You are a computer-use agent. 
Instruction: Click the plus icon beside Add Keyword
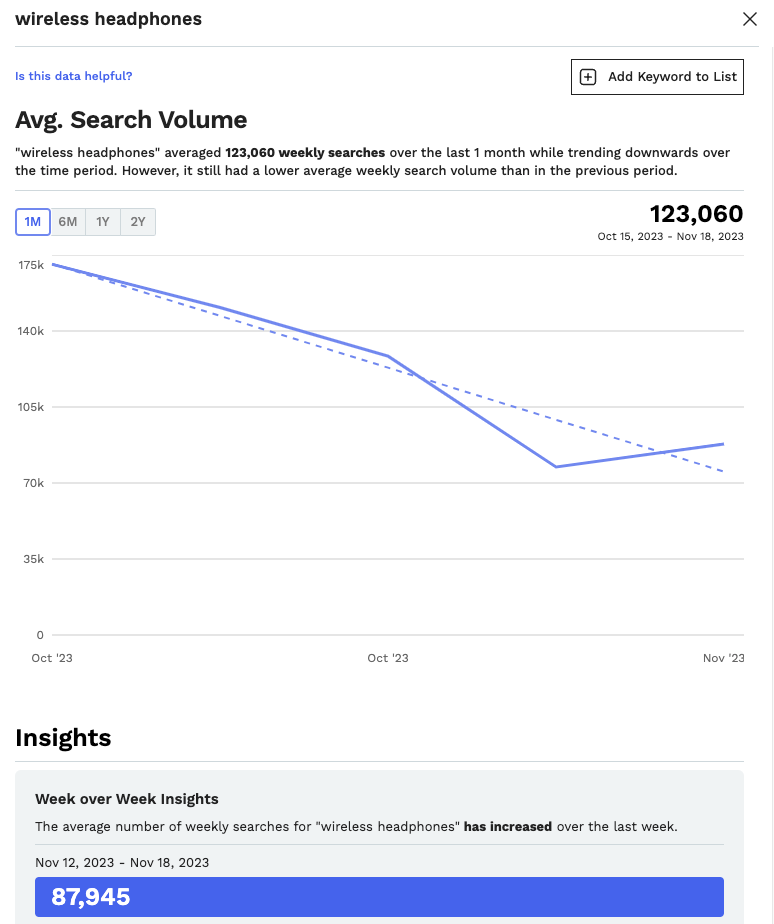(588, 77)
